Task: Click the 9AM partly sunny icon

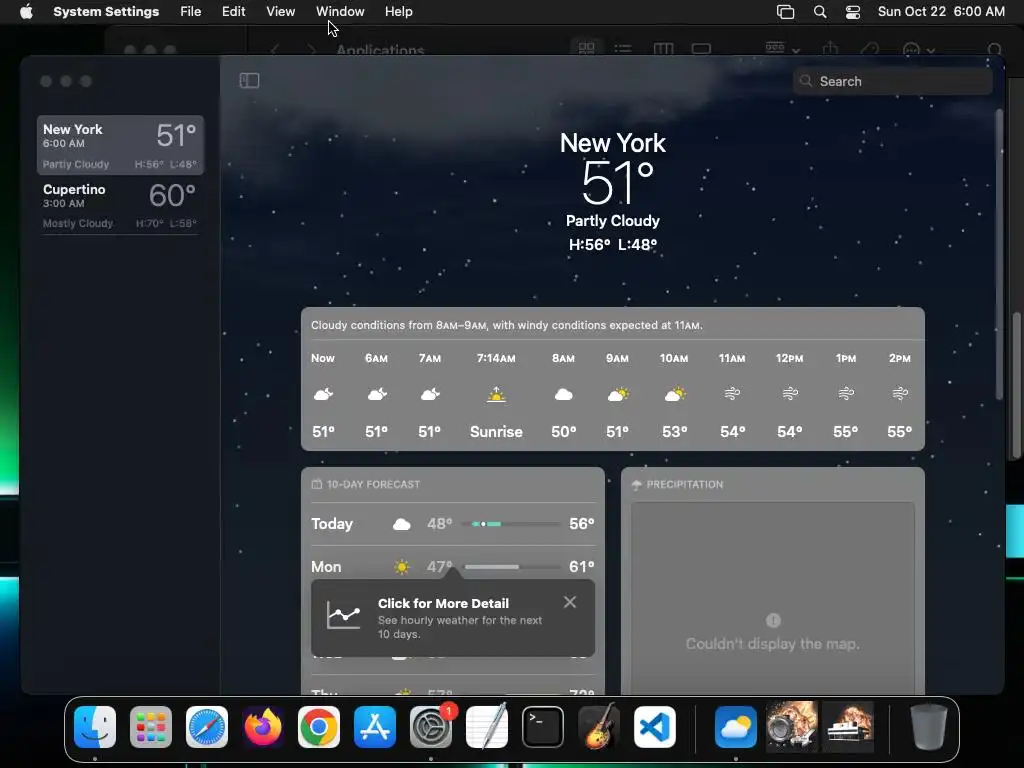Action: pos(618,394)
